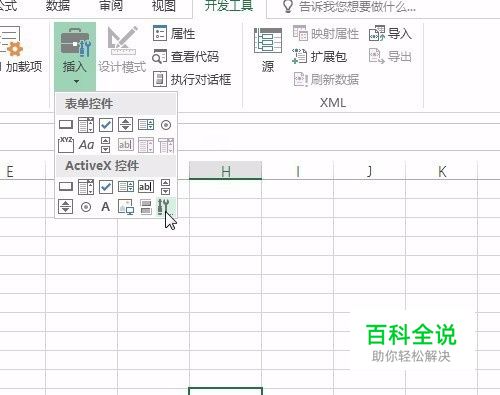Open the Insert controls dropdown
Screen dimensions: 500x395
coord(75,56)
